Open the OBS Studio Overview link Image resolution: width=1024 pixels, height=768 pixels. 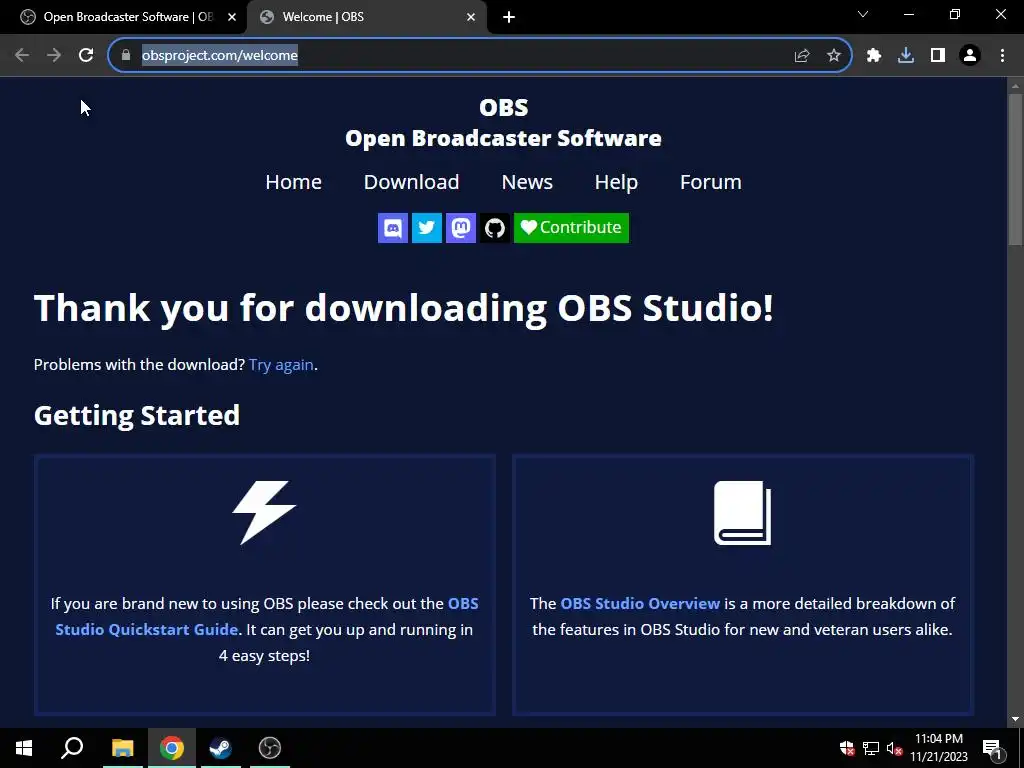point(640,603)
